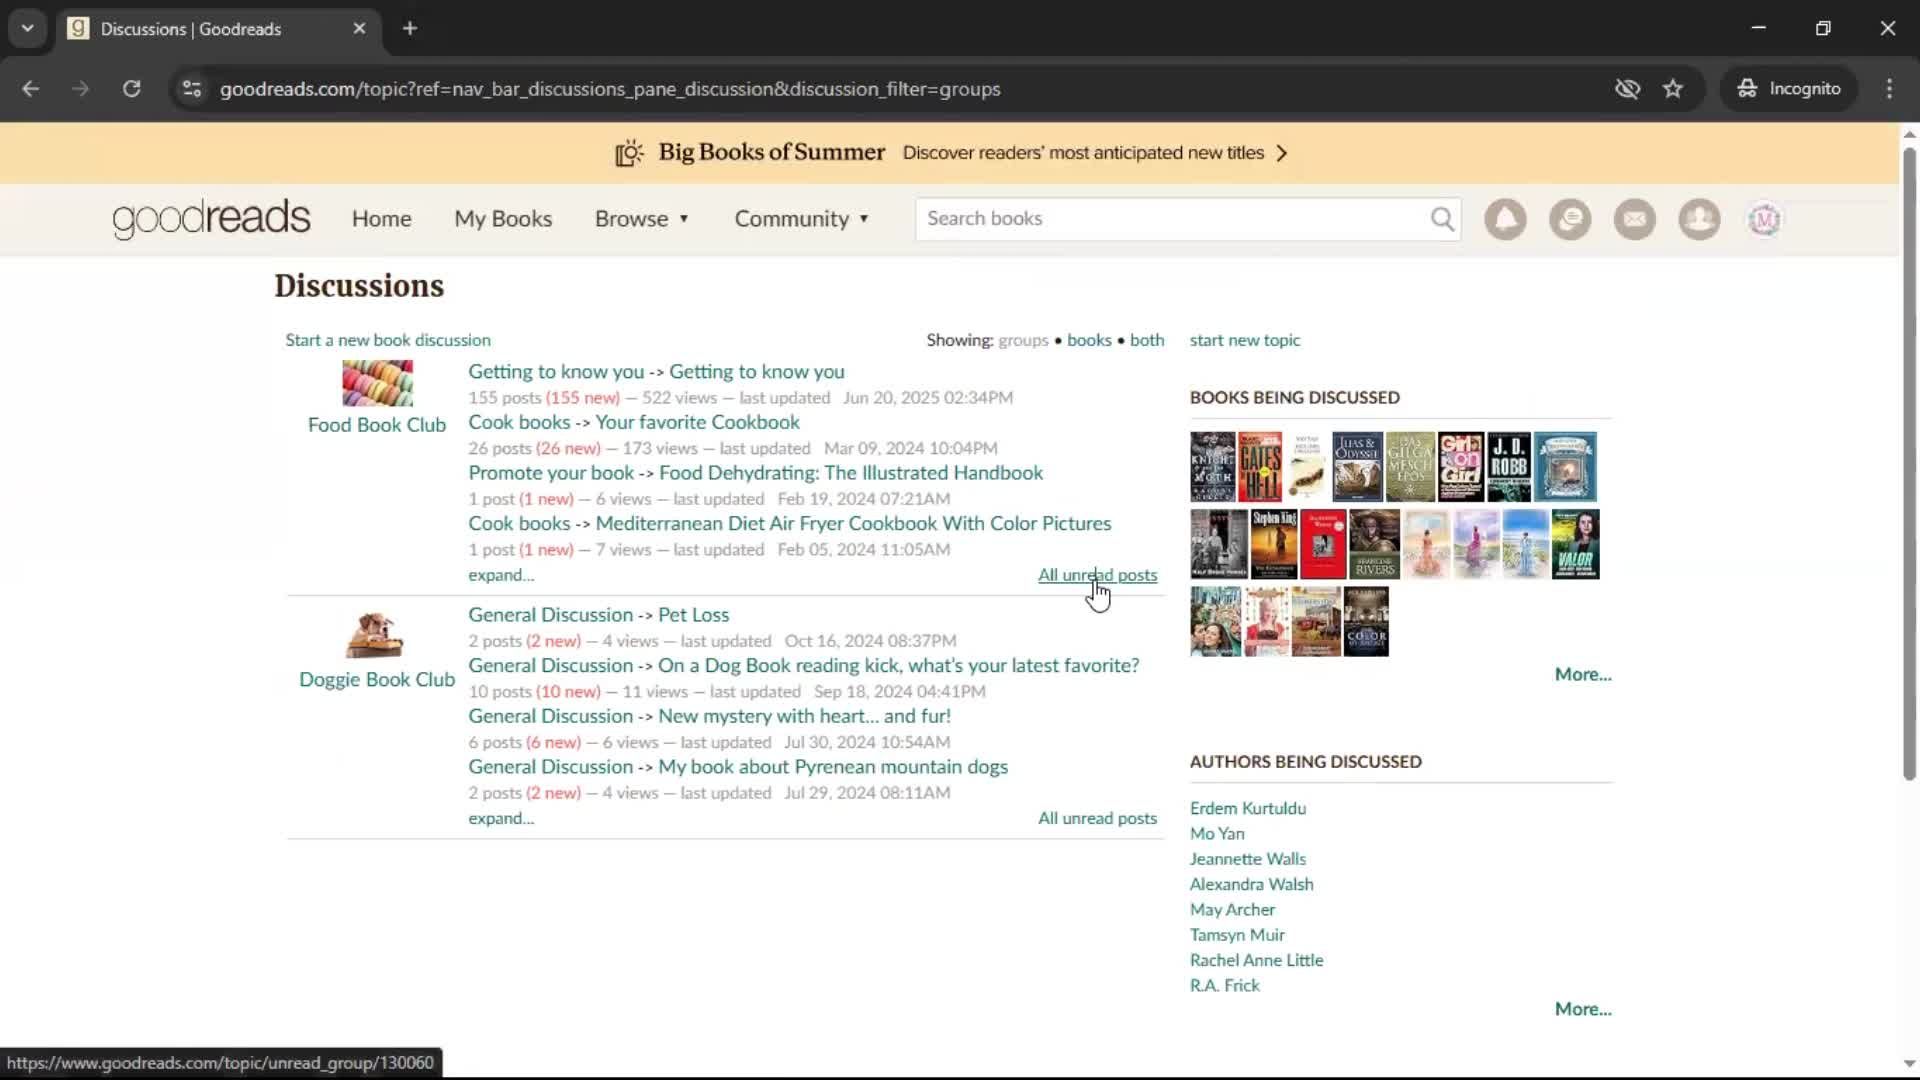Expand the Community dropdown menu
1920x1080 pixels.
[802, 219]
